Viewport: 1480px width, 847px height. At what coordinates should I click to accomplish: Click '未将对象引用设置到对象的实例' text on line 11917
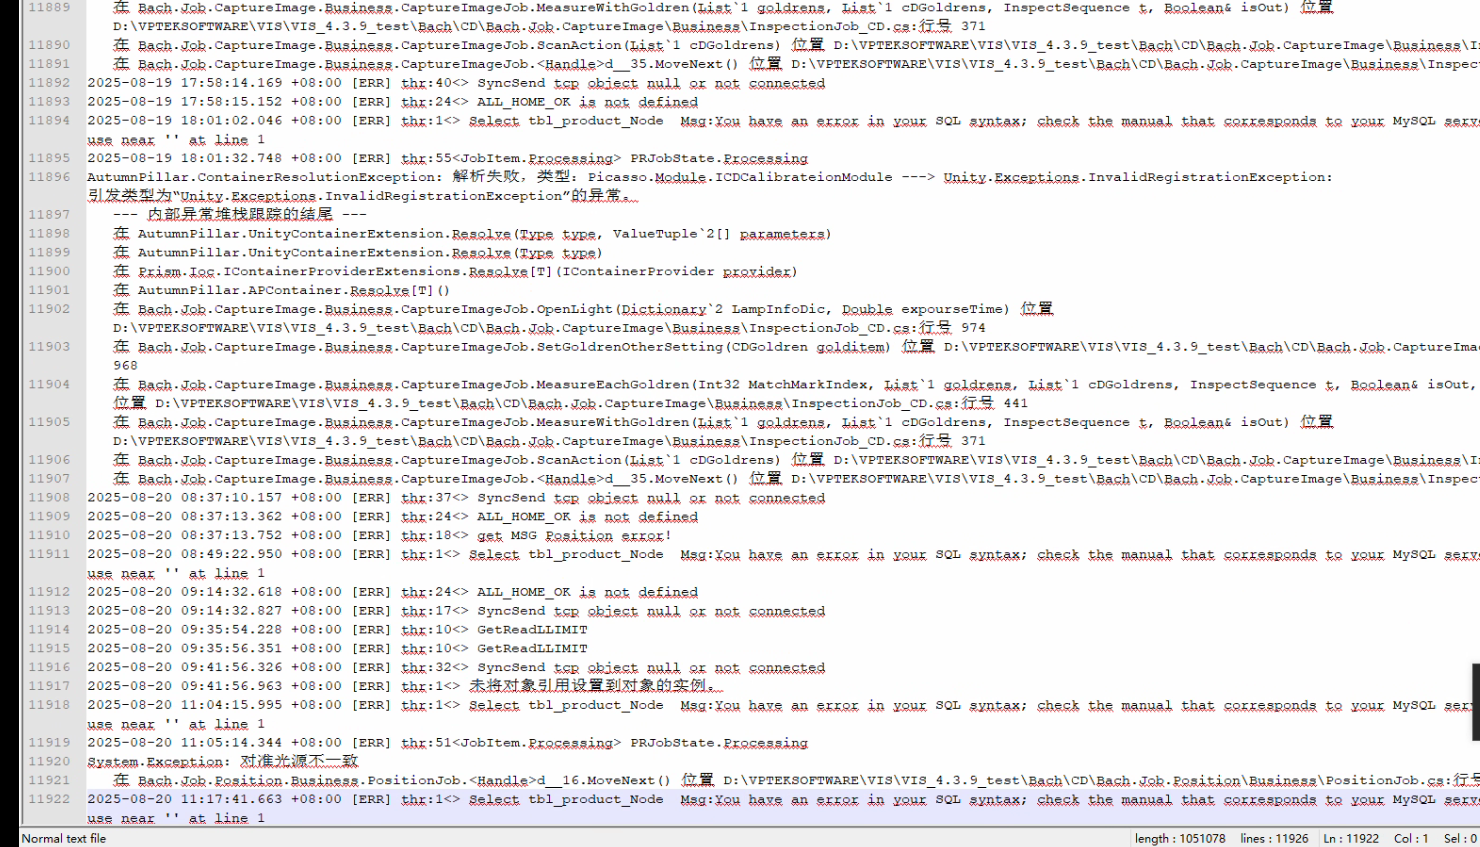(592, 686)
